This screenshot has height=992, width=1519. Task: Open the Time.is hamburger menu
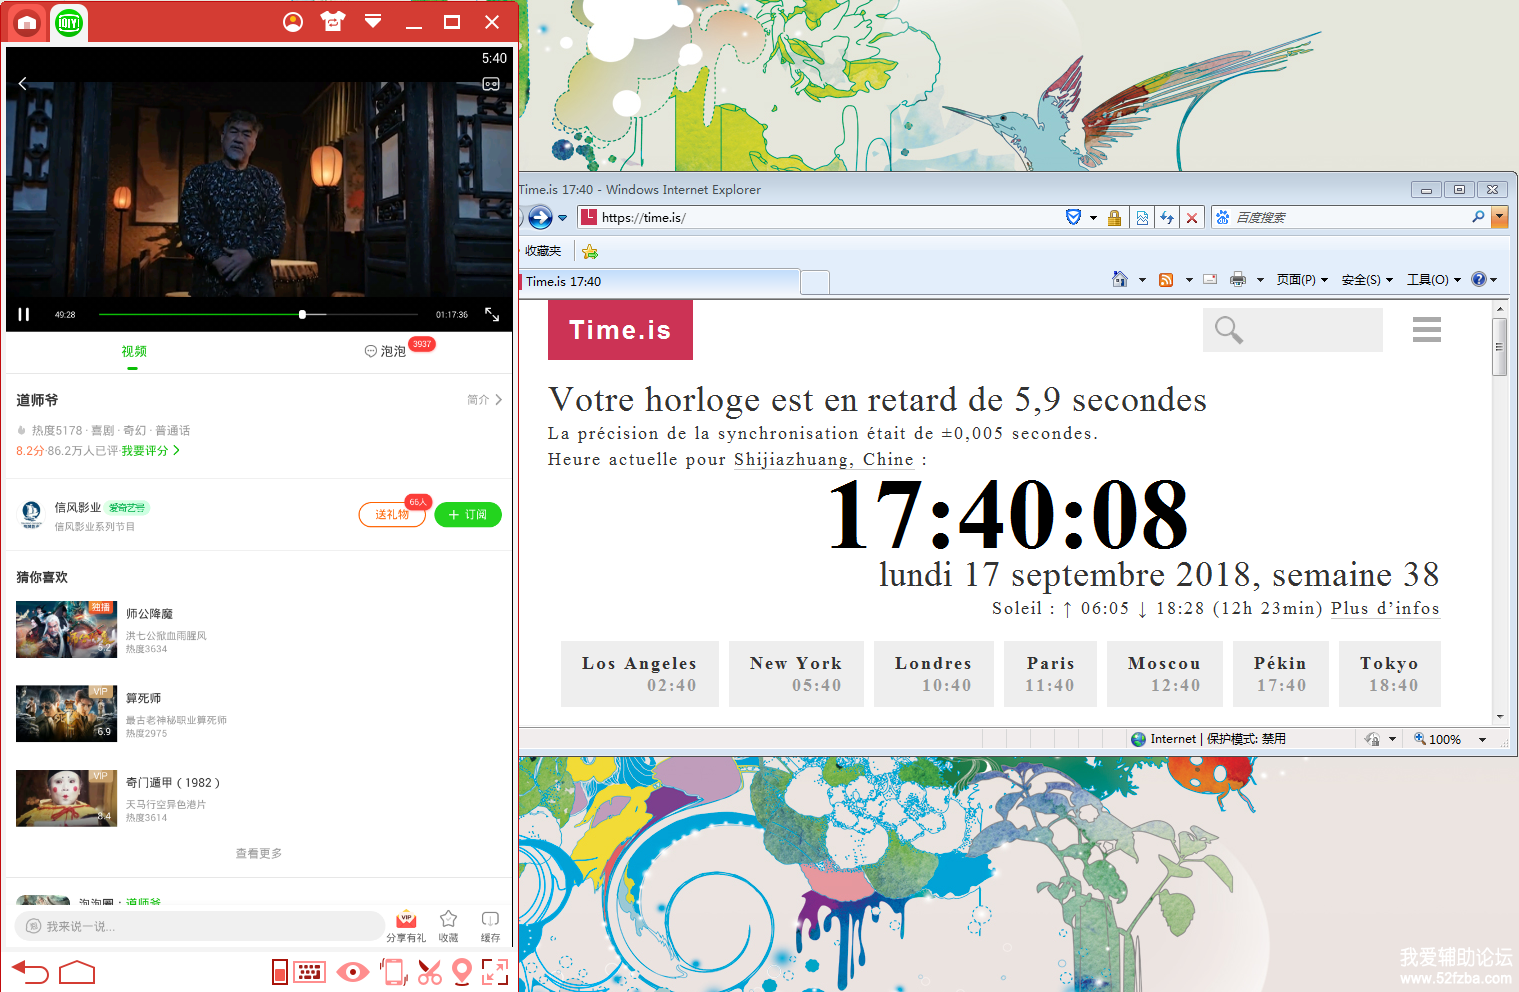point(1427,330)
